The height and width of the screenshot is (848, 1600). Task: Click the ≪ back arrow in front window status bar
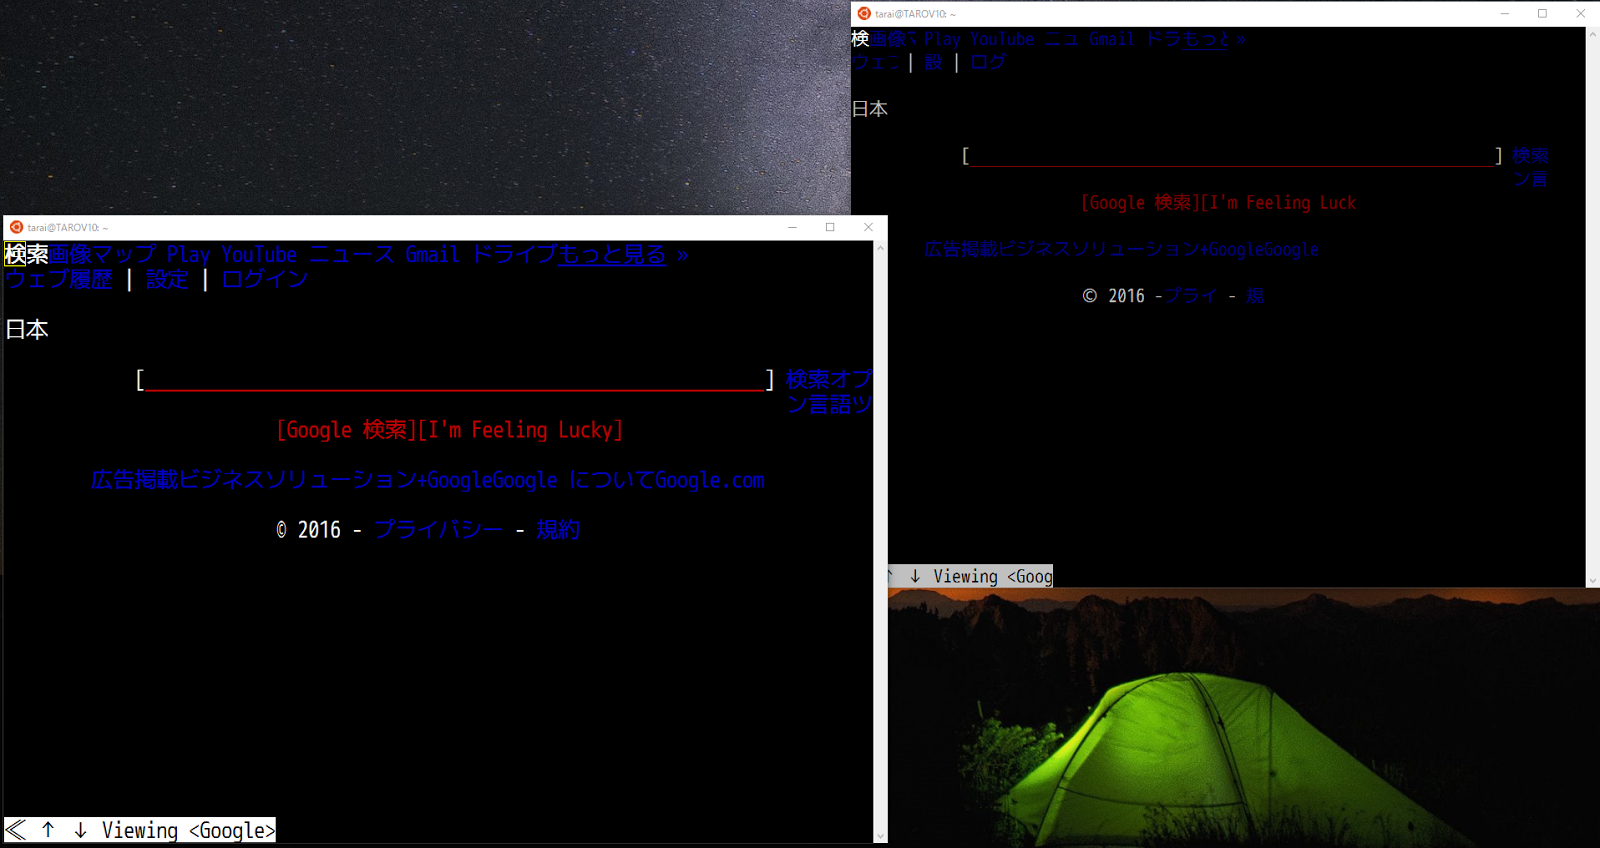16,830
